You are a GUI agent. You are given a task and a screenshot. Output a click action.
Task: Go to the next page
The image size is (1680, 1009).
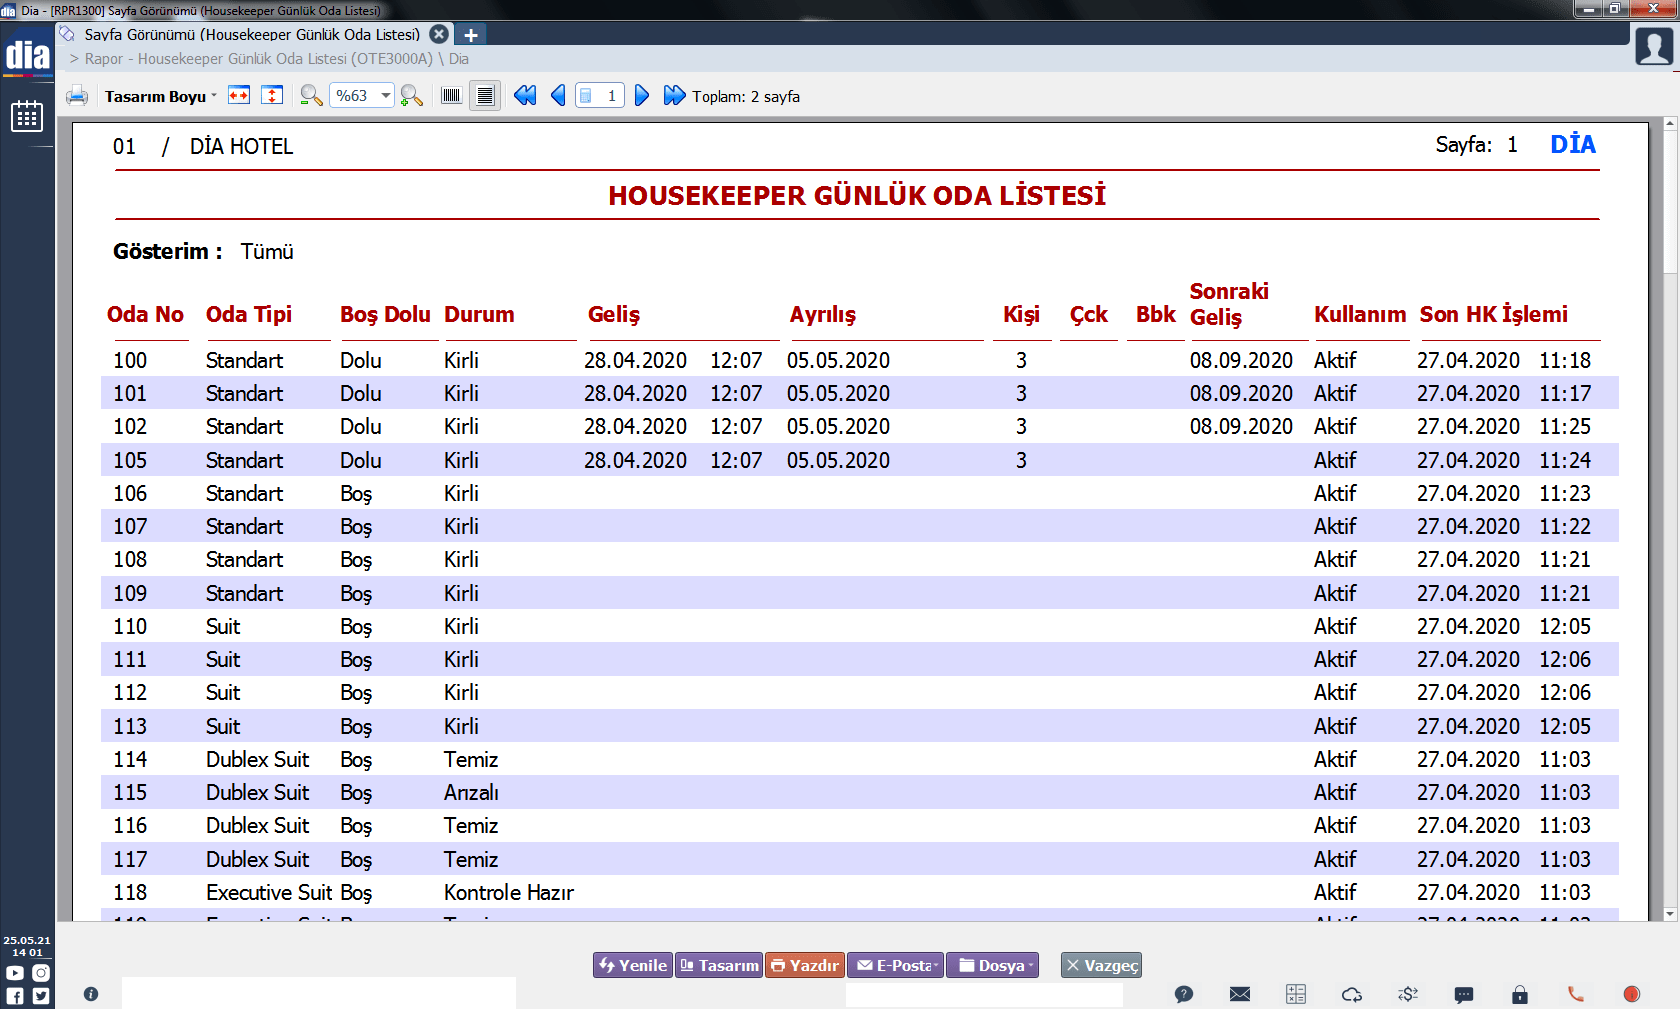tap(642, 96)
